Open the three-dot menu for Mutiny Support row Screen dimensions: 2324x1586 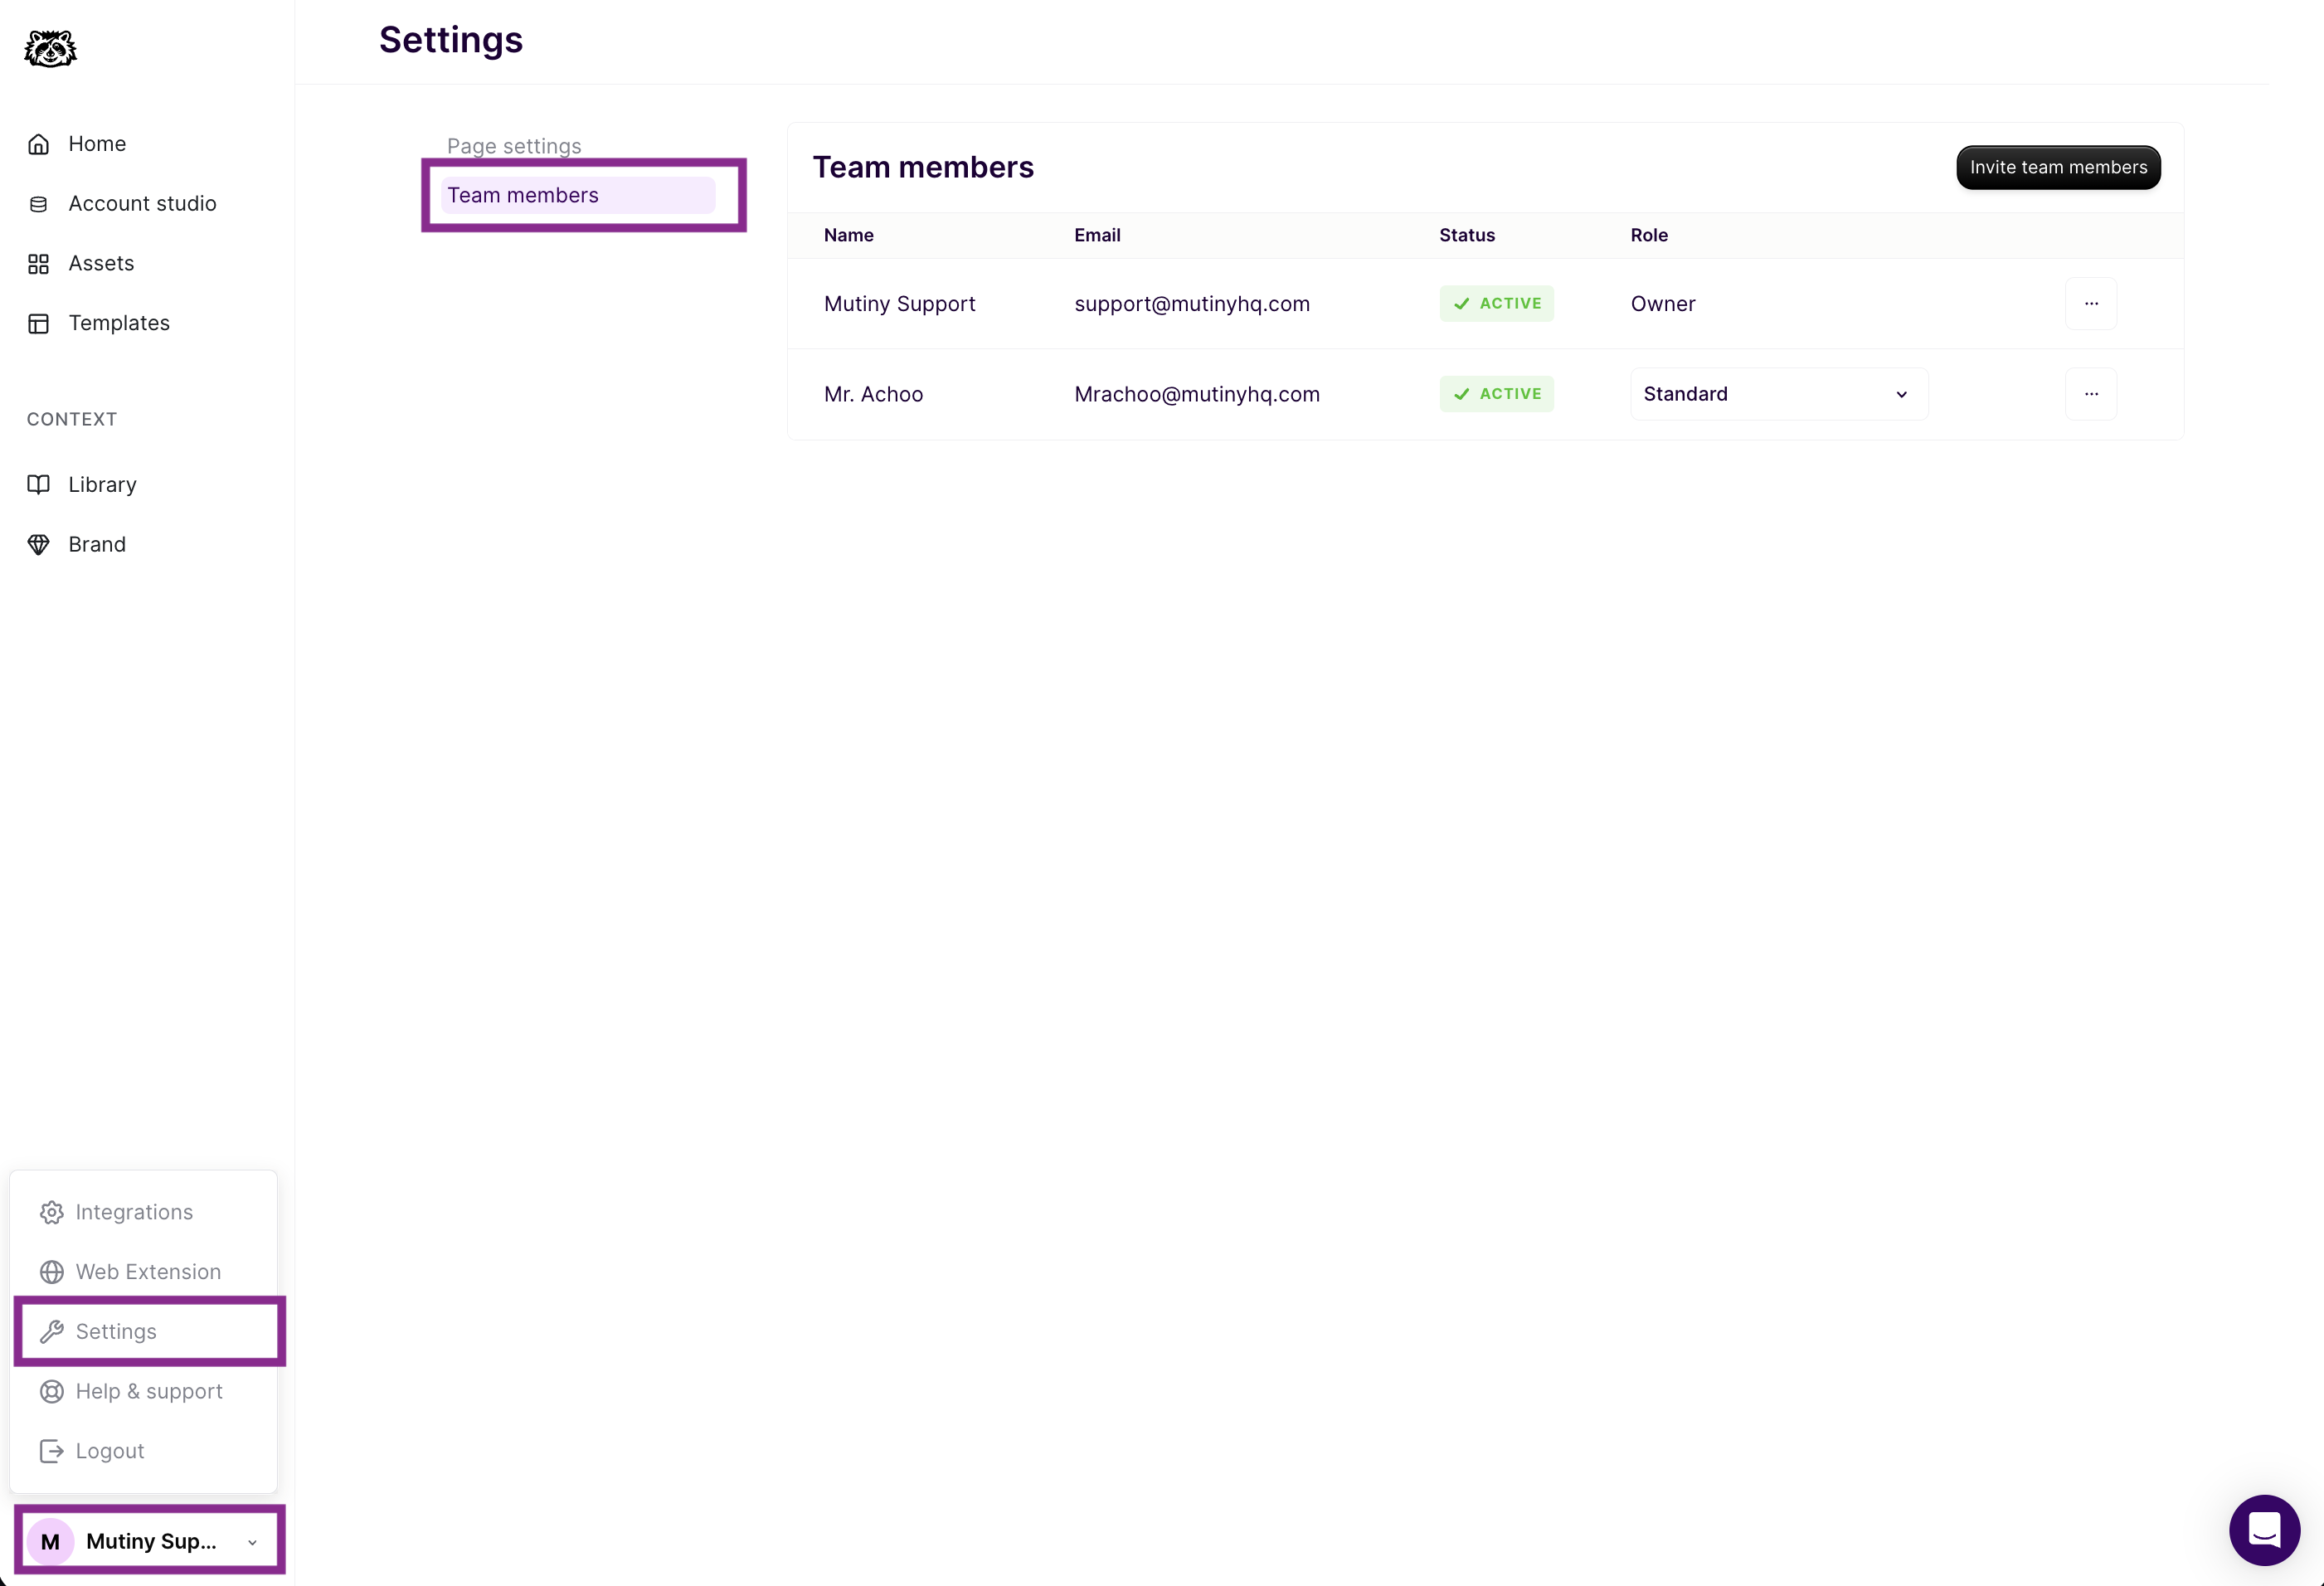tap(2091, 303)
